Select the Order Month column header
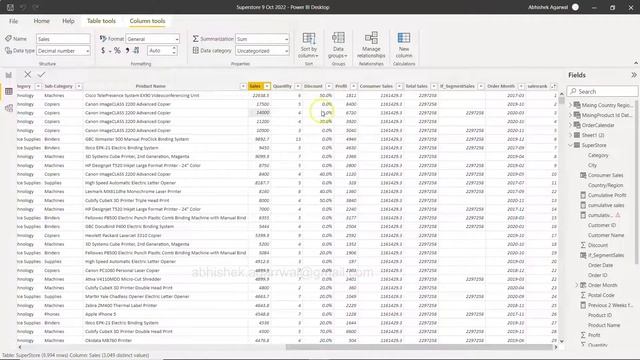This screenshot has width=640, height=360. [501, 86]
